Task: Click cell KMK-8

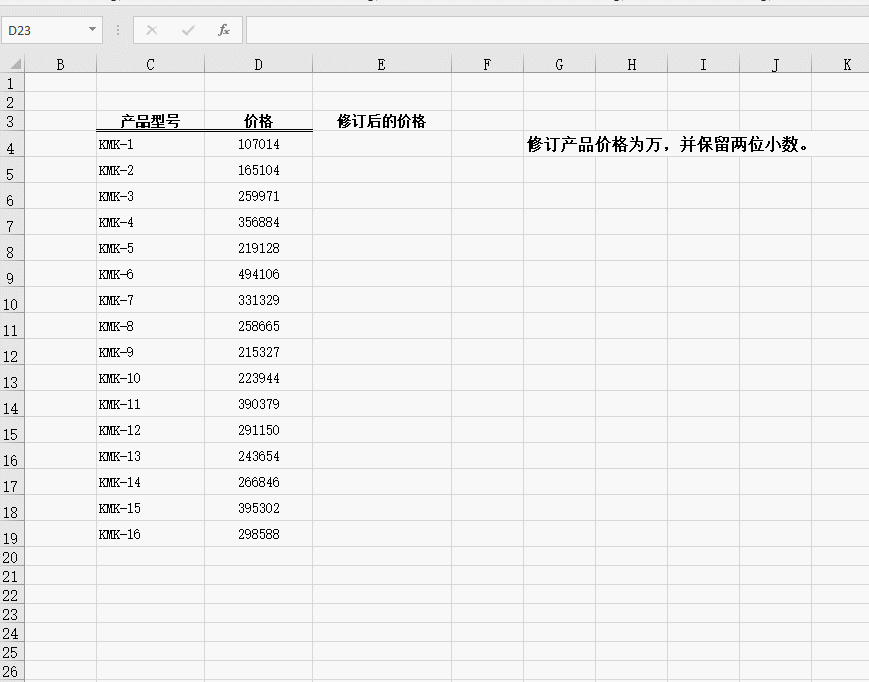Action: (150, 326)
